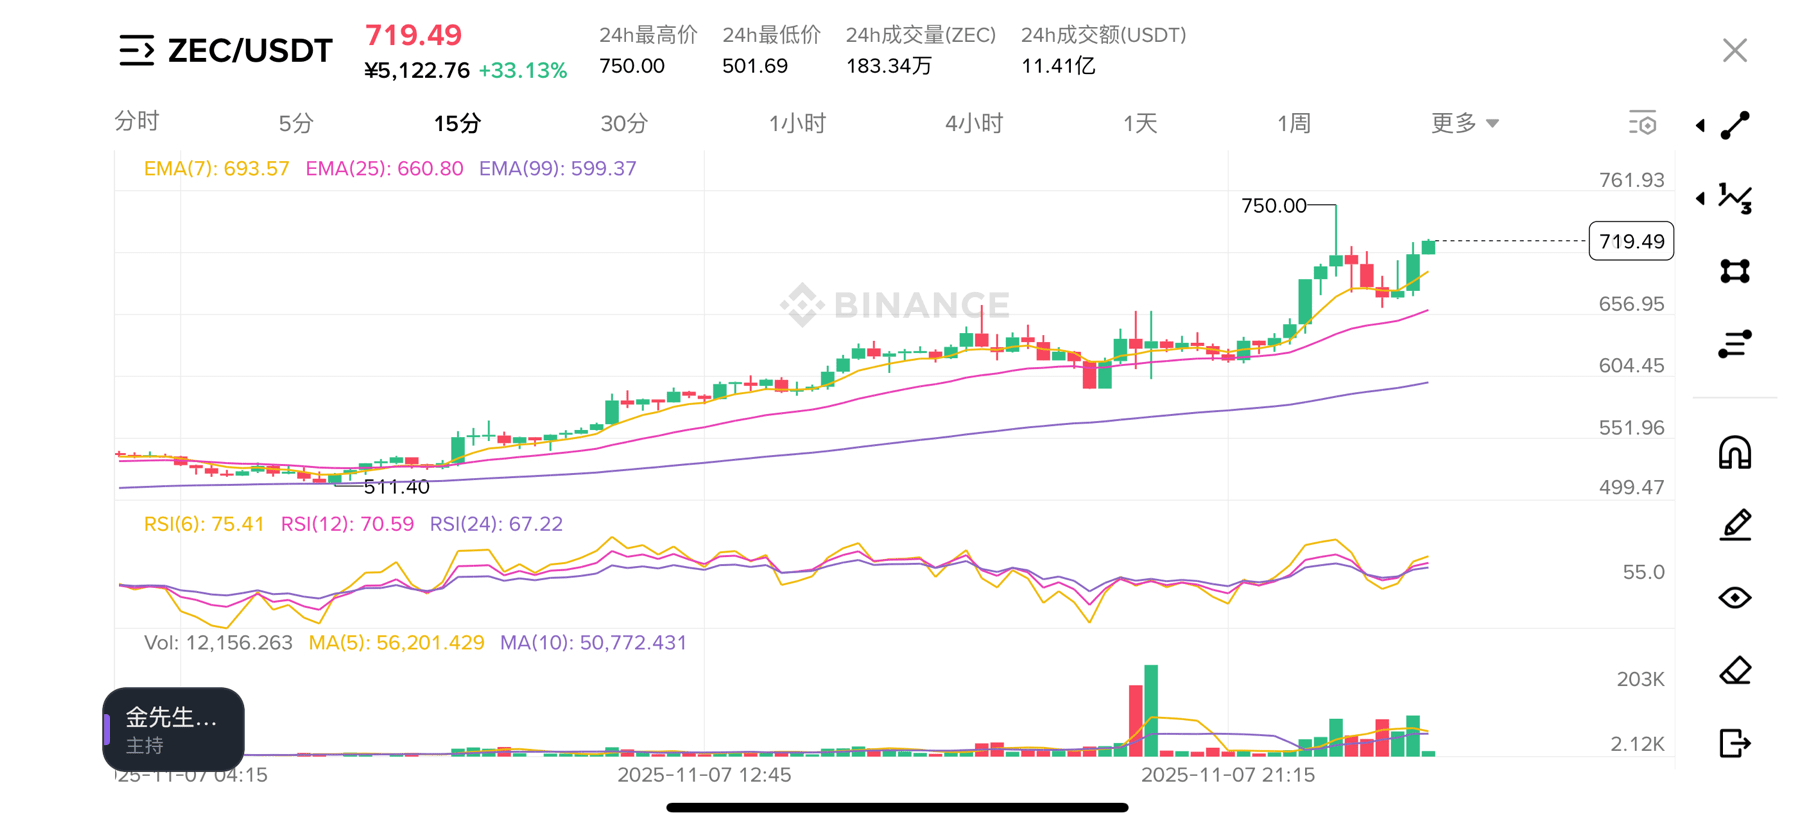This screenshot has height=828, width=1795.
Task: Click the eraser to delete drawings
Action: pos(1735,671)
